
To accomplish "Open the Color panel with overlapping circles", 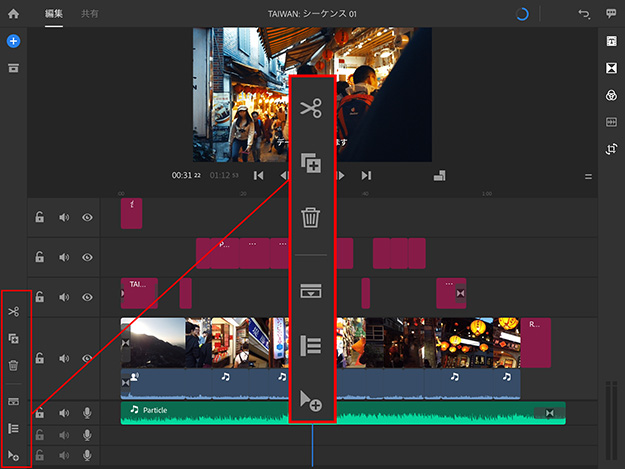I will tap(611, 95).
